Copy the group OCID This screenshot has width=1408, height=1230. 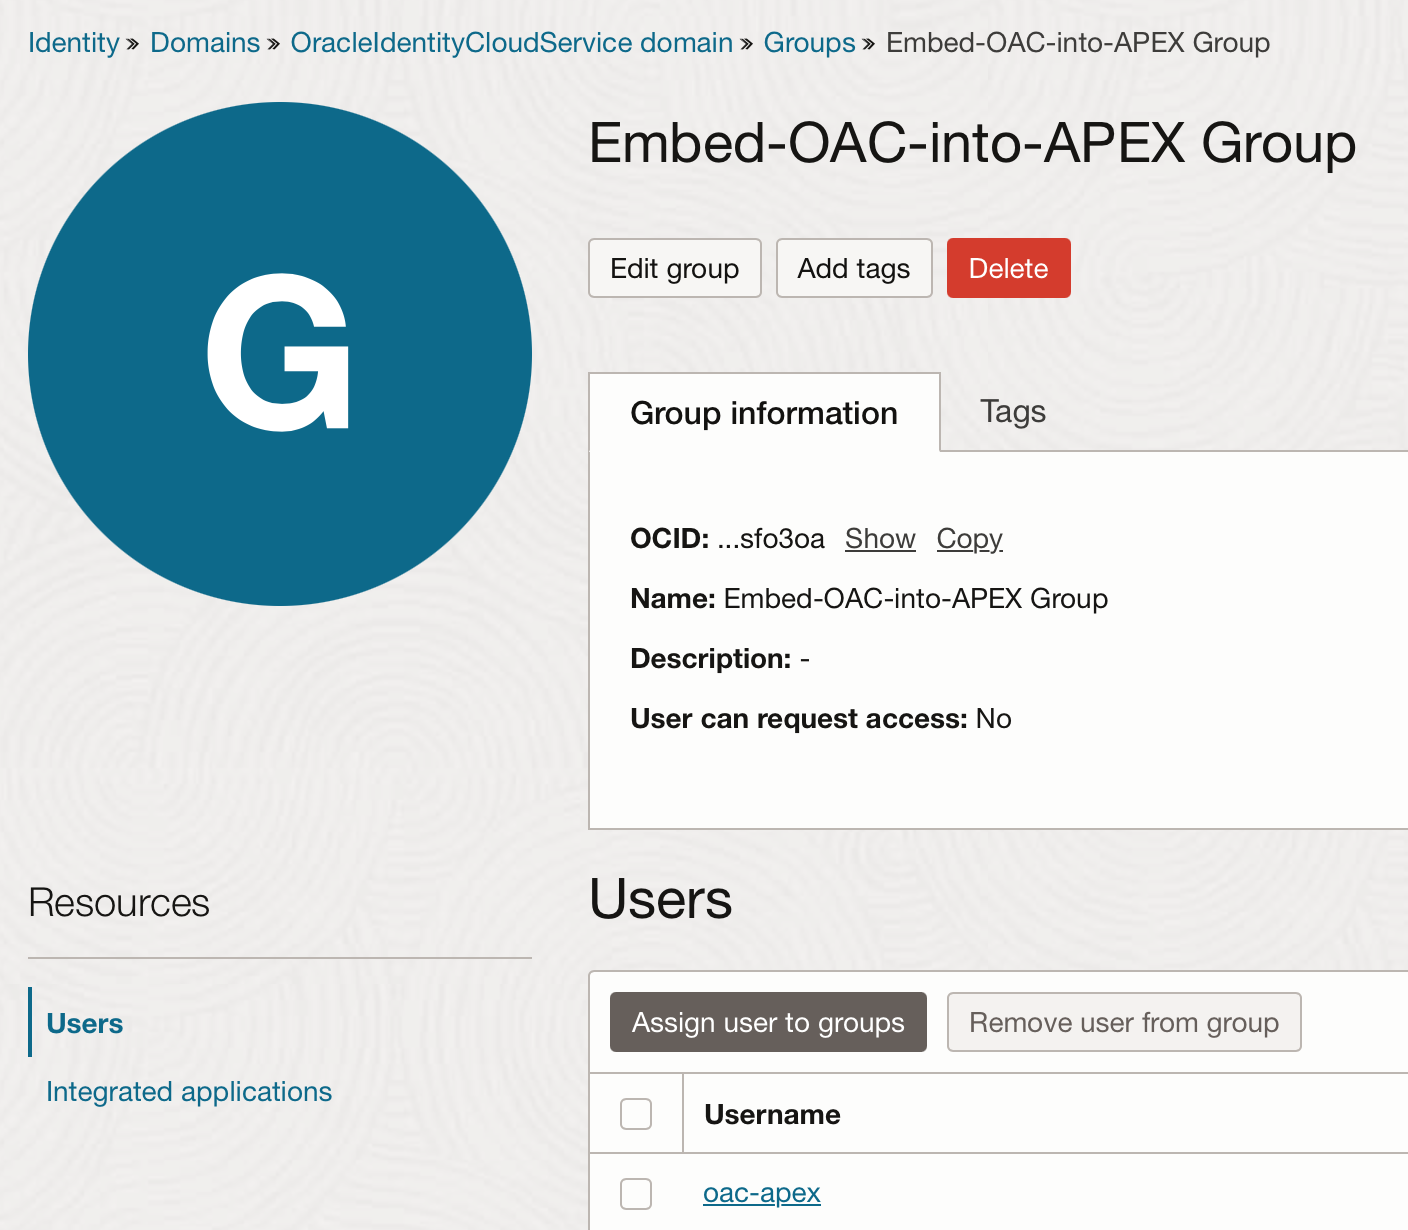[x=969, y=539]
